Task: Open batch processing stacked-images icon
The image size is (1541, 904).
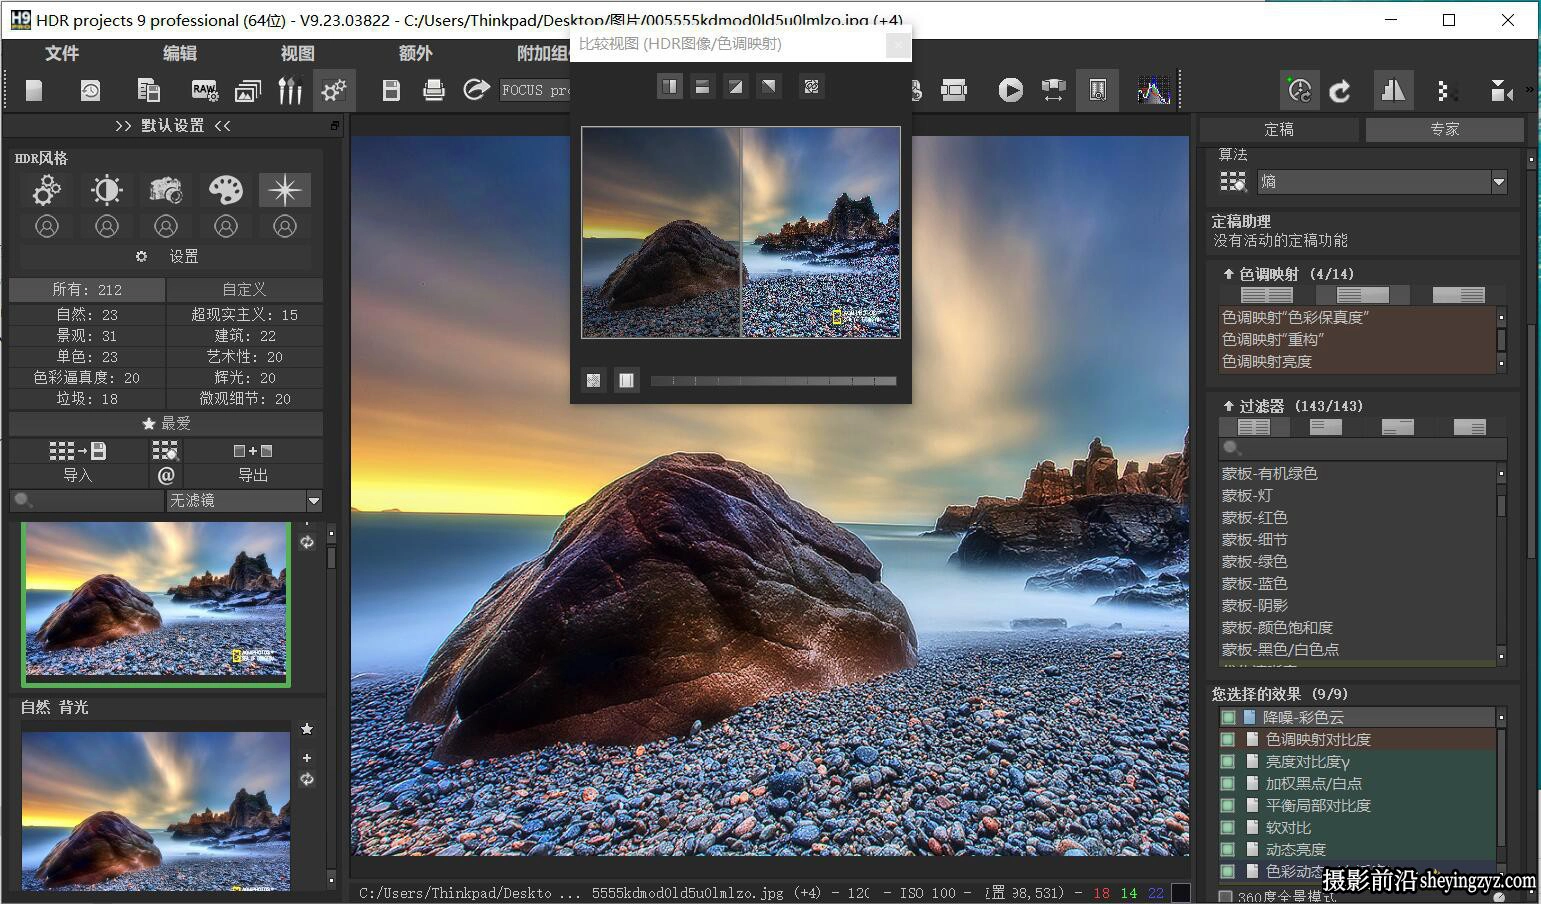Action: pos(247,91)
